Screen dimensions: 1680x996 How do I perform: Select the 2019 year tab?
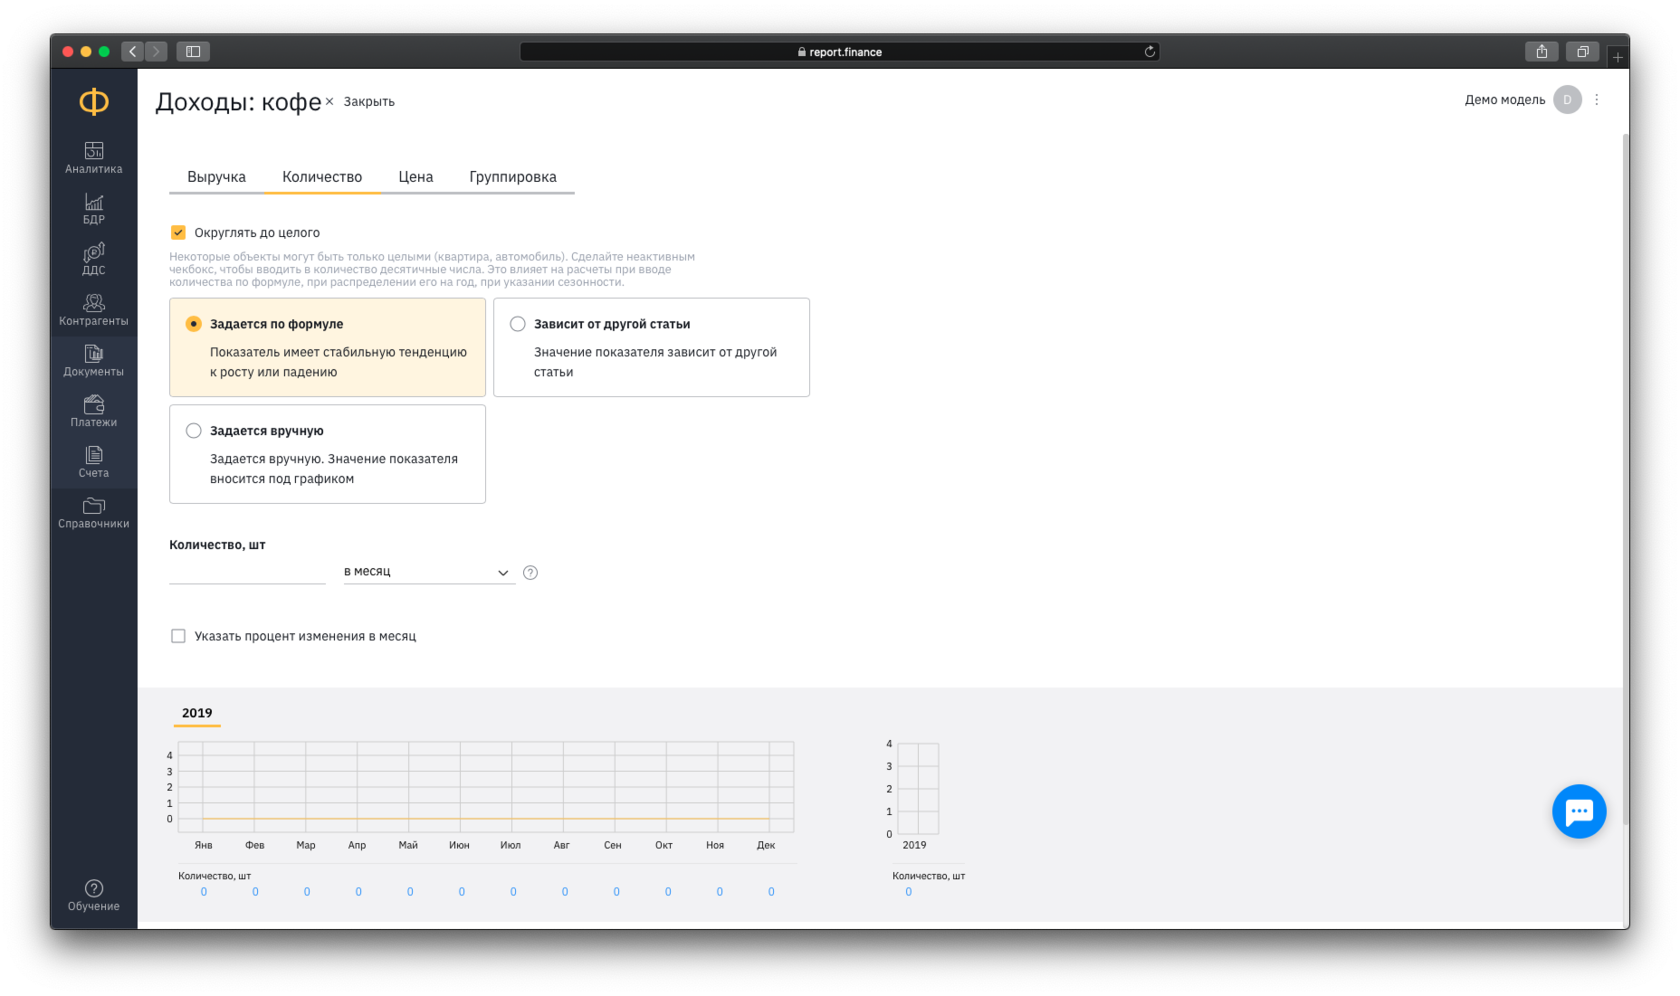click(x=197, y=713)
